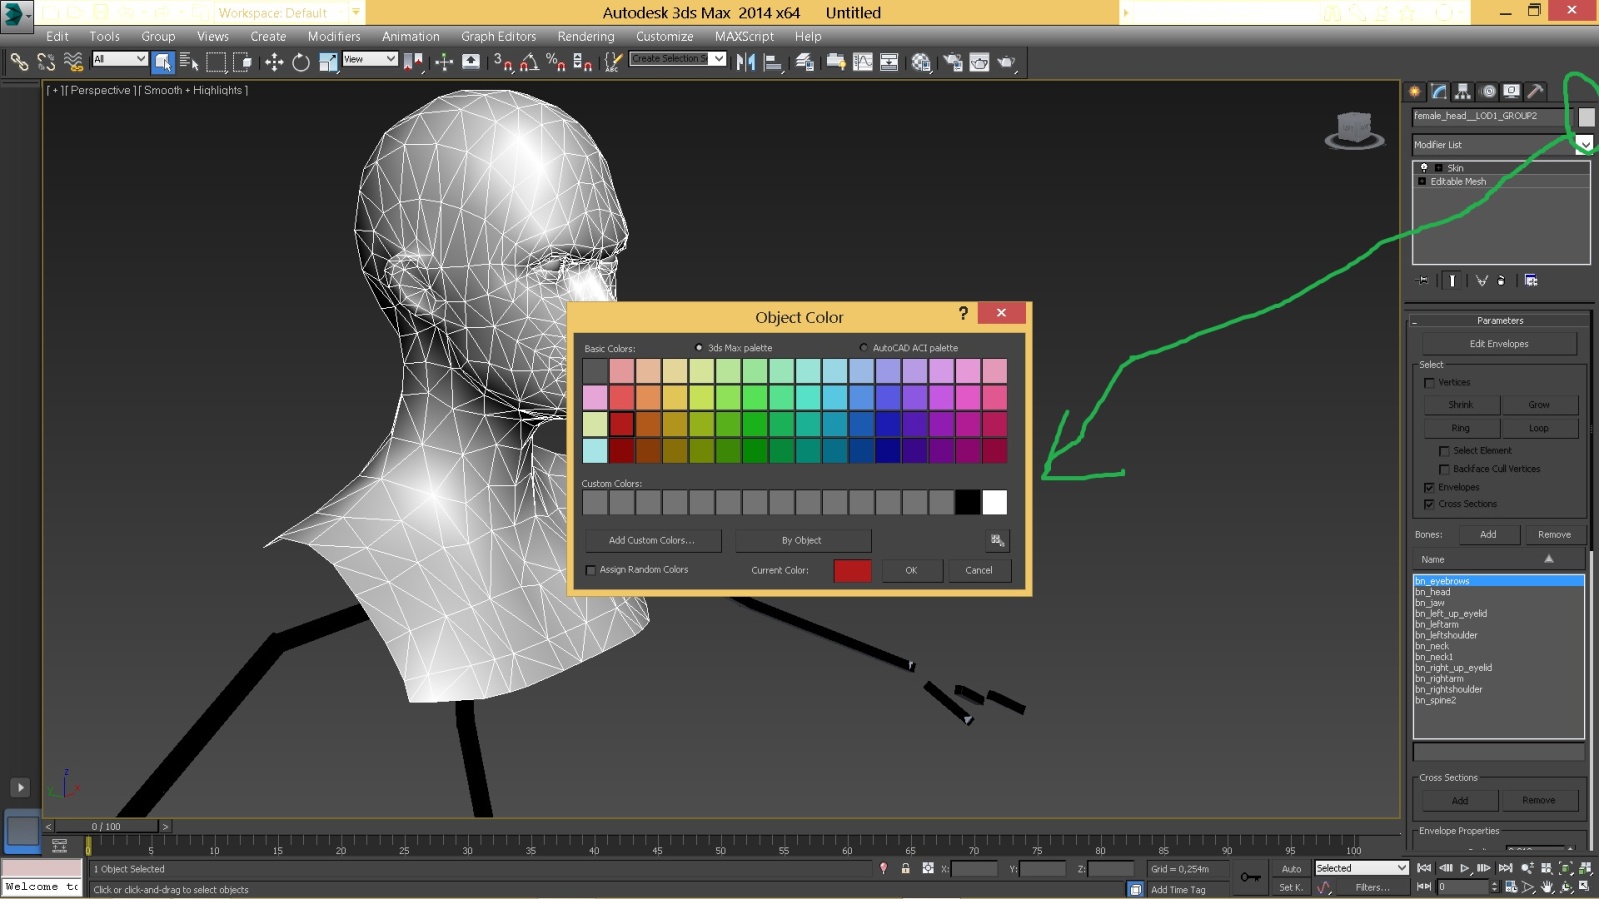This screenshot has height=899, width=1599.
Task: Open the Graph Editors menu
Action: (498, 36)
